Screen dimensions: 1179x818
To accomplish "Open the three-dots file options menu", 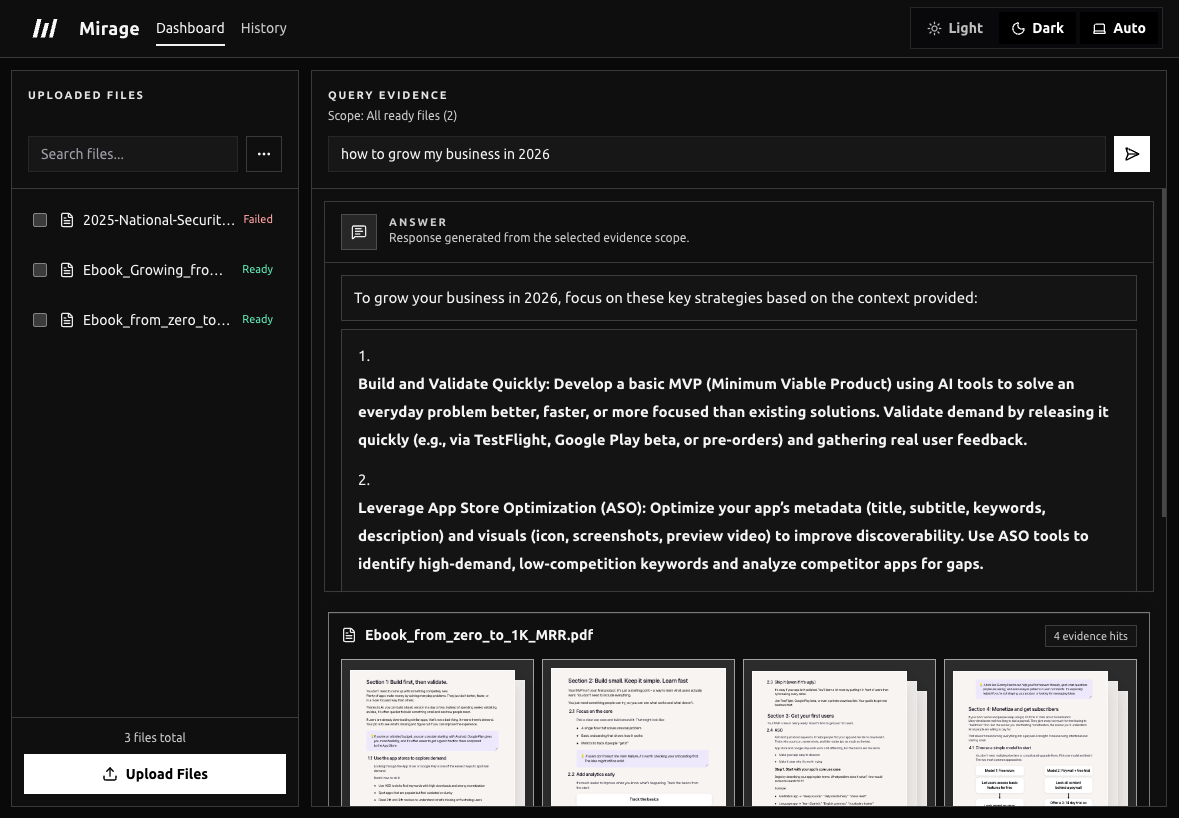I will 264,154.
